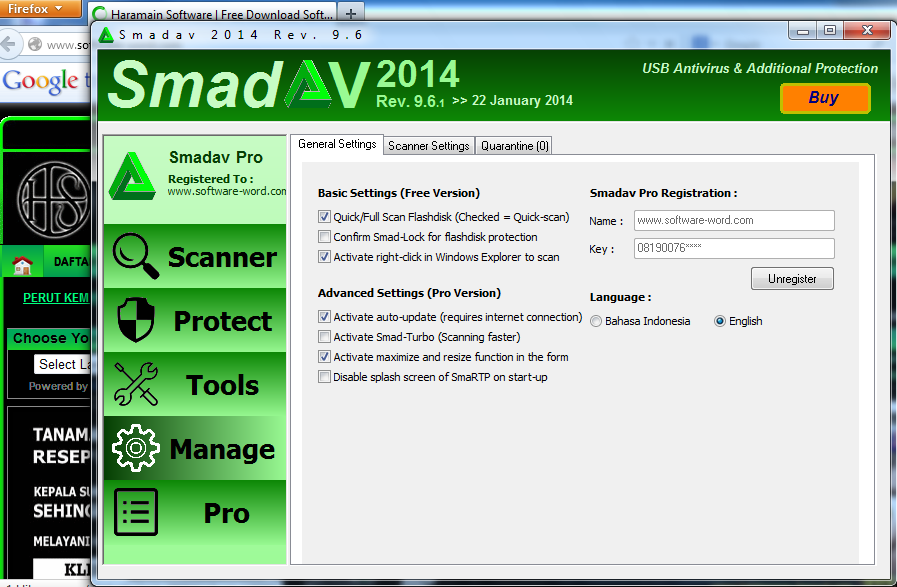Restore down the Smadav window
The width and height of the screenshot is (897, 587).
829,30
